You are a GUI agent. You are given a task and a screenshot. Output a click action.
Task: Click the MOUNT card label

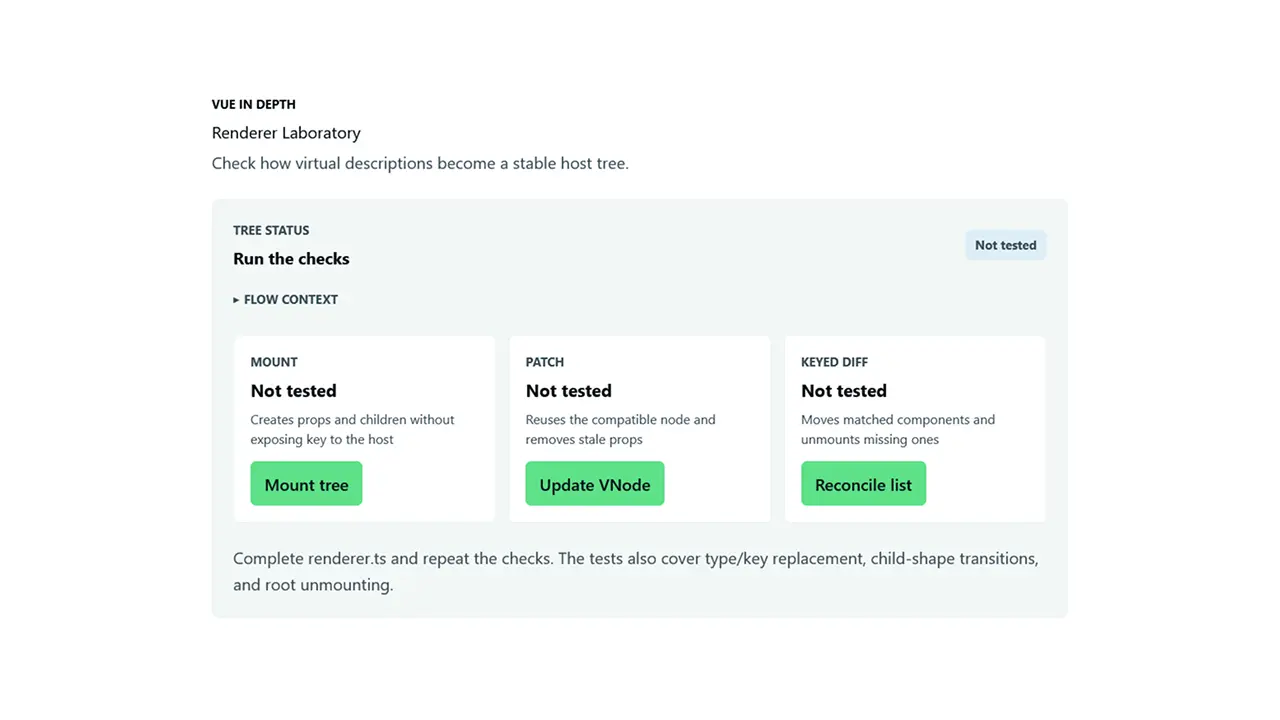274,362
